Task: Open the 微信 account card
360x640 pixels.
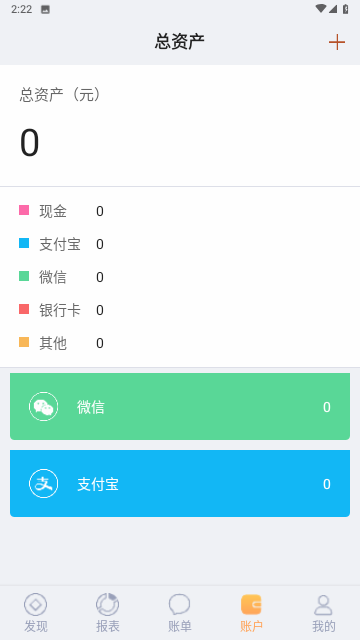Action: 180,407
